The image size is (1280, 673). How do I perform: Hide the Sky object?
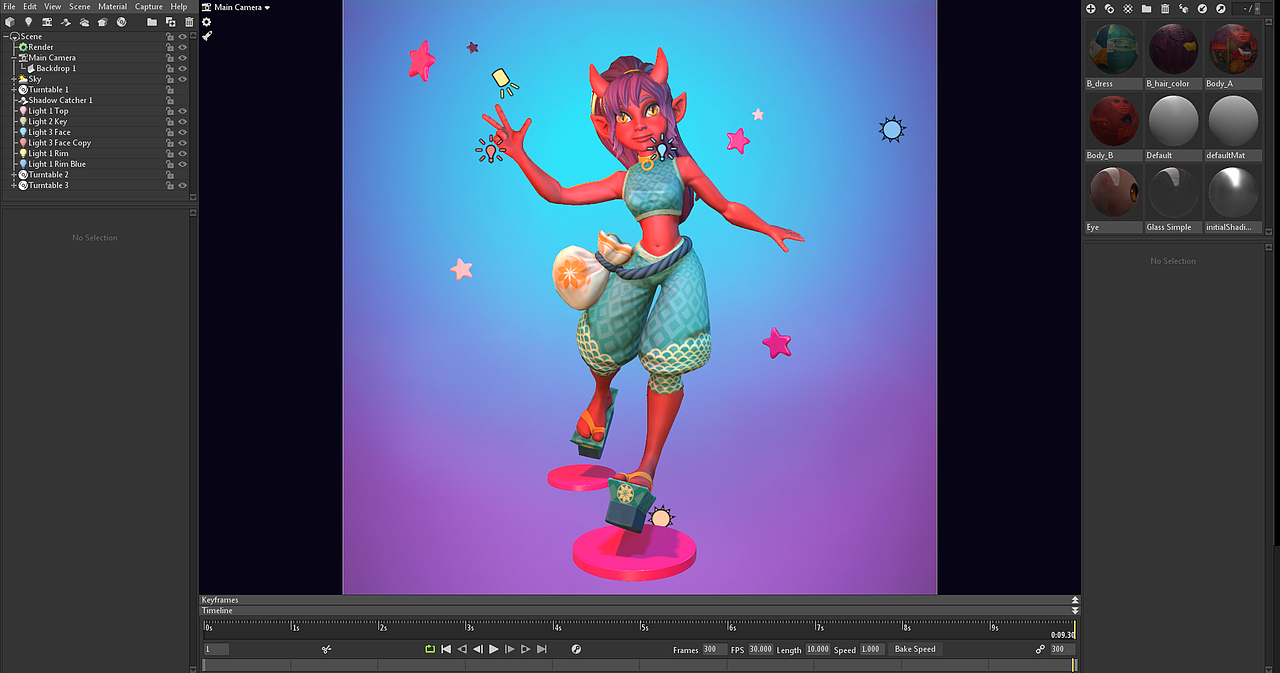[x=182, y=79]
